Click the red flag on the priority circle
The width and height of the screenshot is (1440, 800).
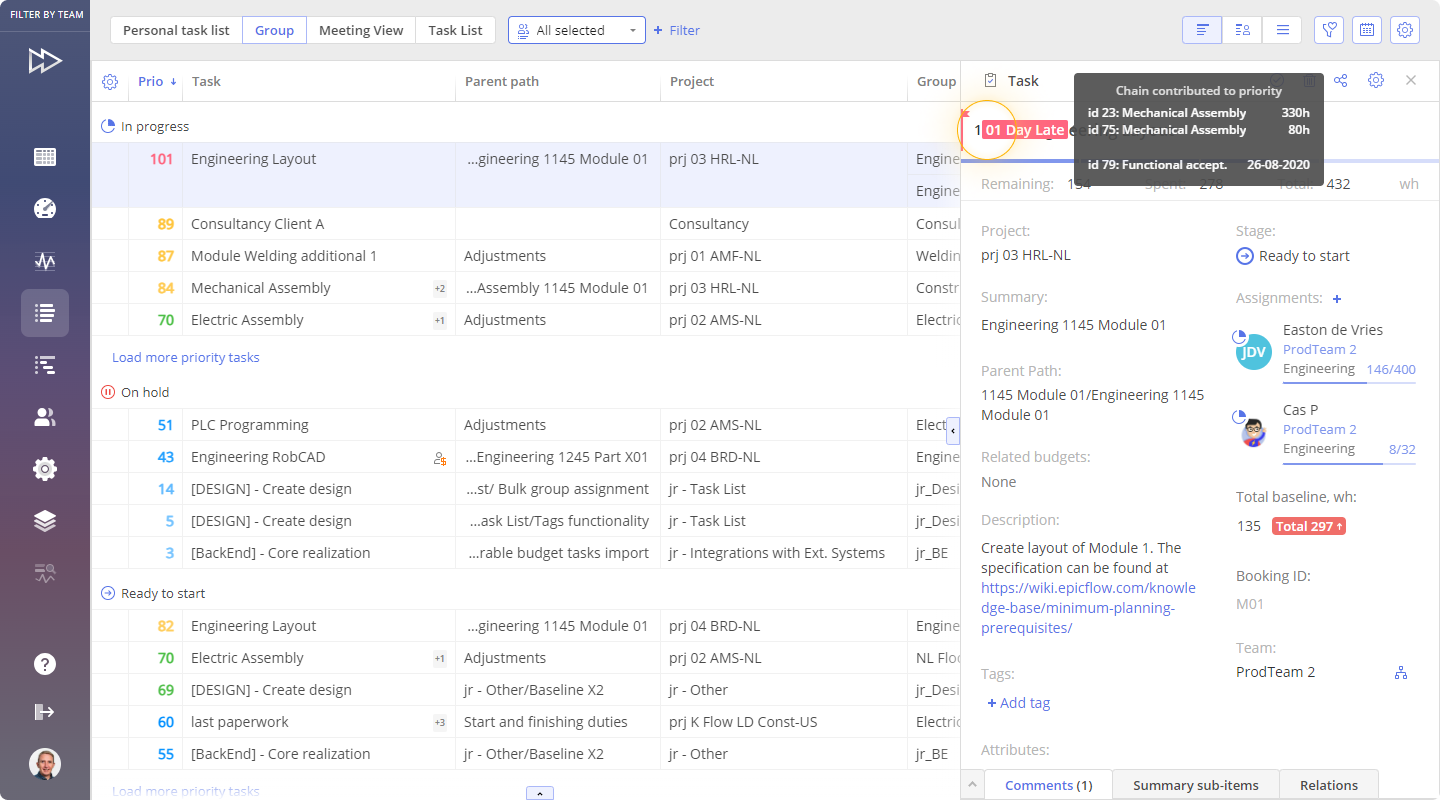(x=965, y=114)
